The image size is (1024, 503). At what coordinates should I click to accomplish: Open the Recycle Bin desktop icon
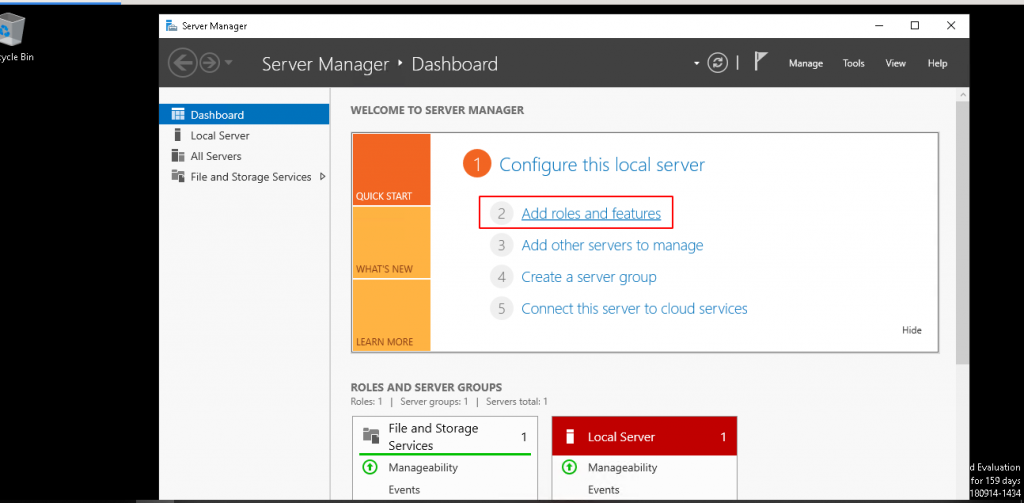pyautogui.click(x=13, y=37)
